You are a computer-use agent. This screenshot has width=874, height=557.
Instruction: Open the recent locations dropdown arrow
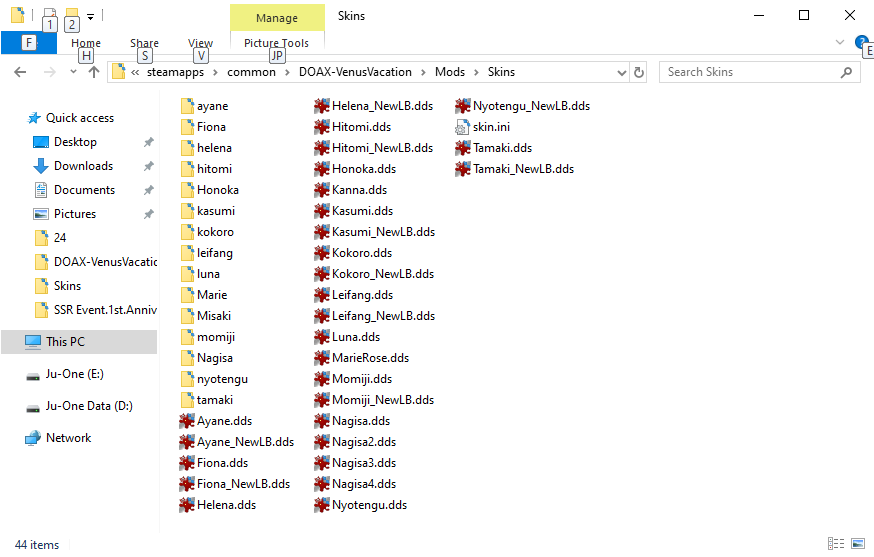[73, 72]
